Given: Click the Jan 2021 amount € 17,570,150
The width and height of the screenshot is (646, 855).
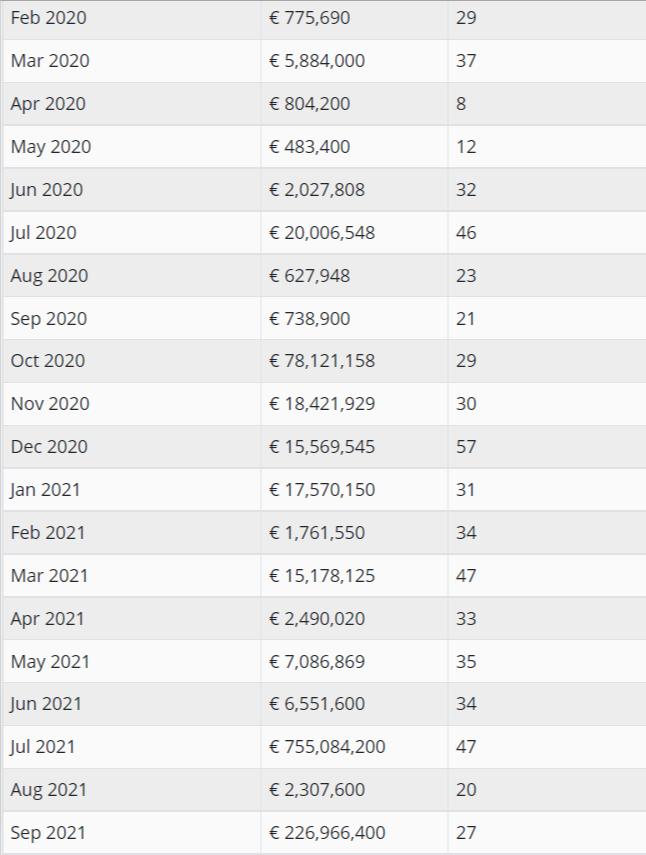Looking at the screenshot, I should (x=322, y=490).
